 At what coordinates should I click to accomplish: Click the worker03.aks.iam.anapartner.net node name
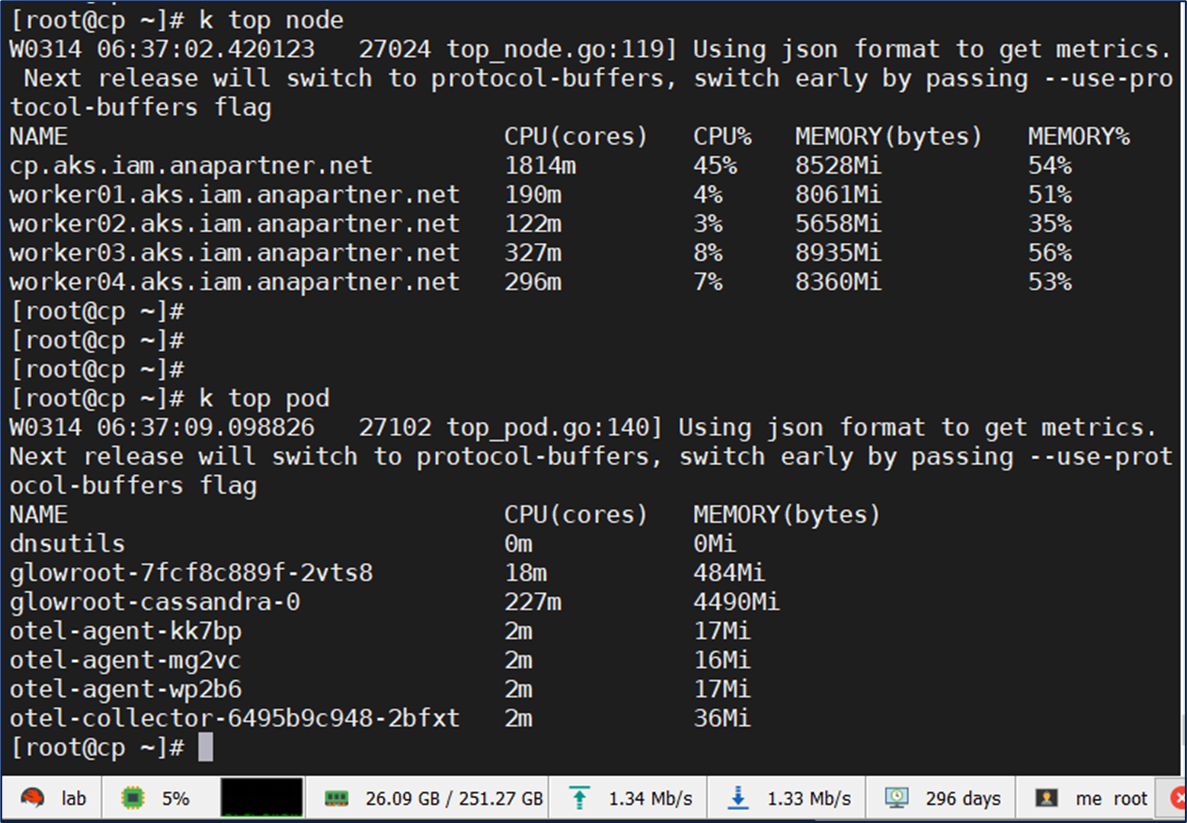click(x=235, y=253)
